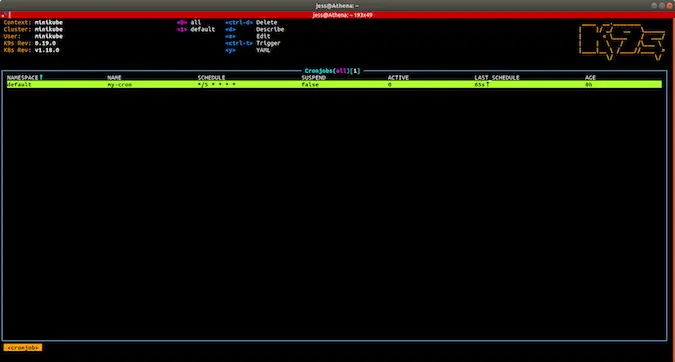Click the Edit command hint
Image resolution: width=675 pixels, height=362 pixels.
pyautogui.click(x=263, y=36)
